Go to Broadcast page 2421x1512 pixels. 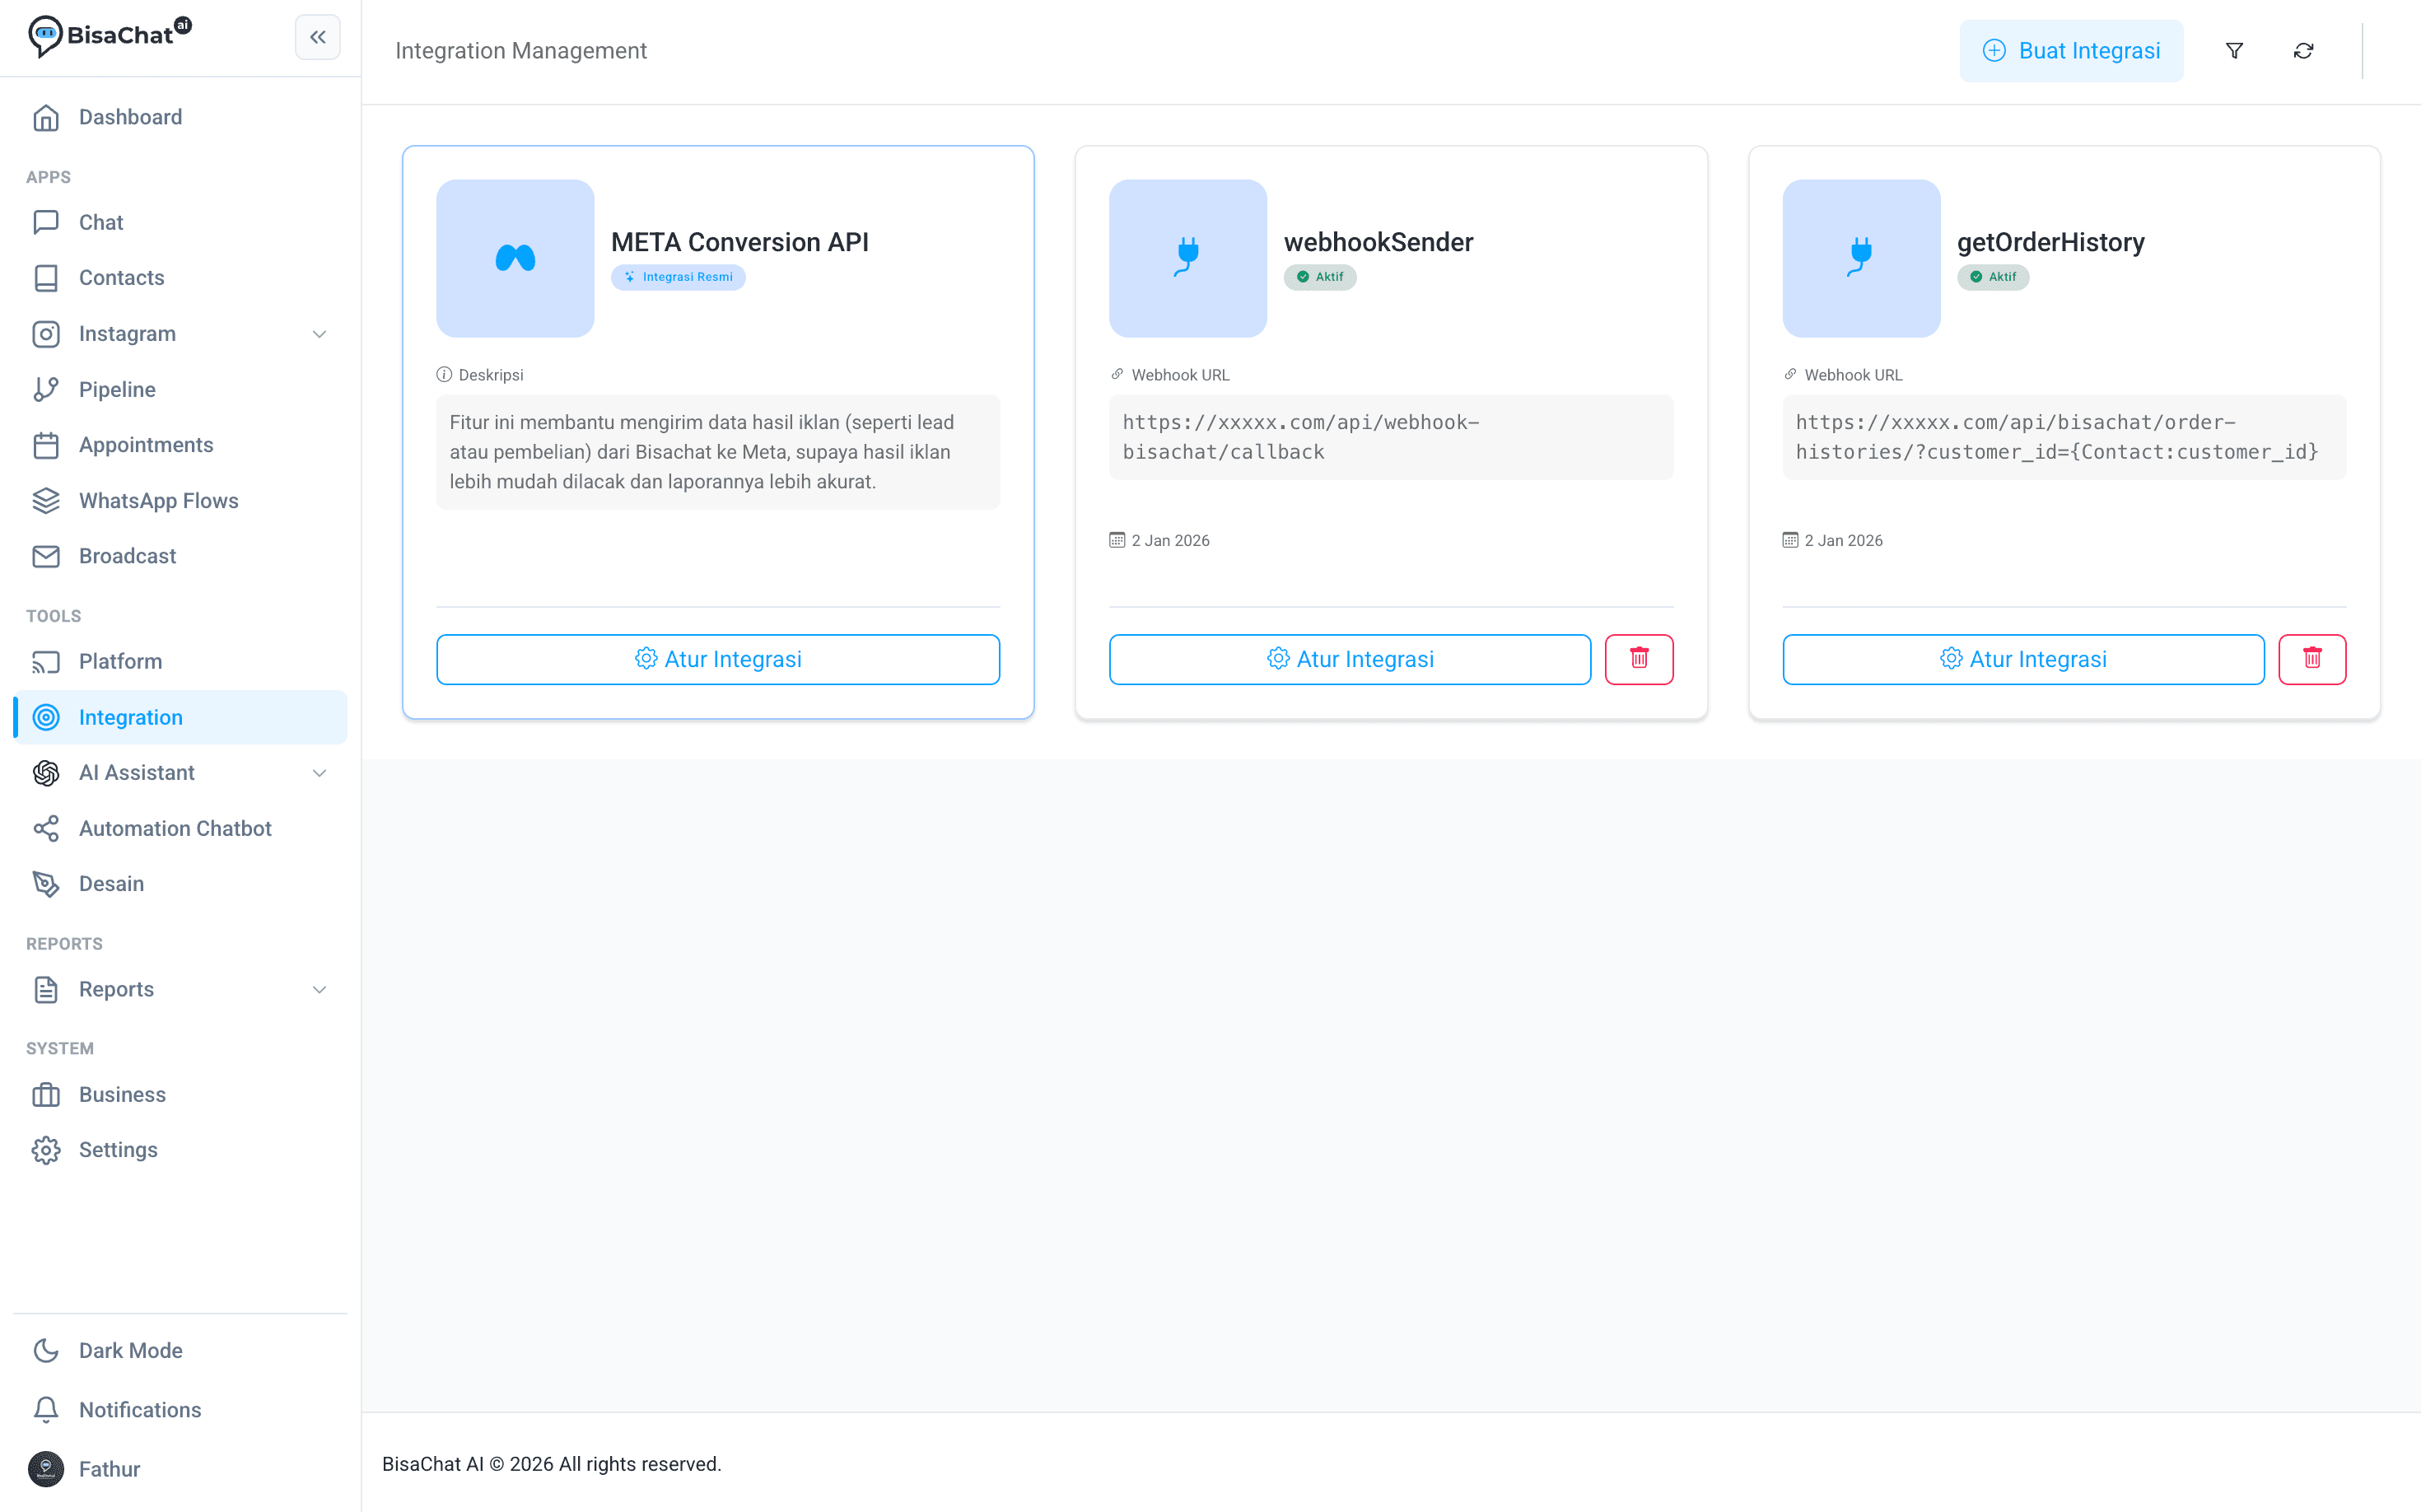[x=180, y=556]
